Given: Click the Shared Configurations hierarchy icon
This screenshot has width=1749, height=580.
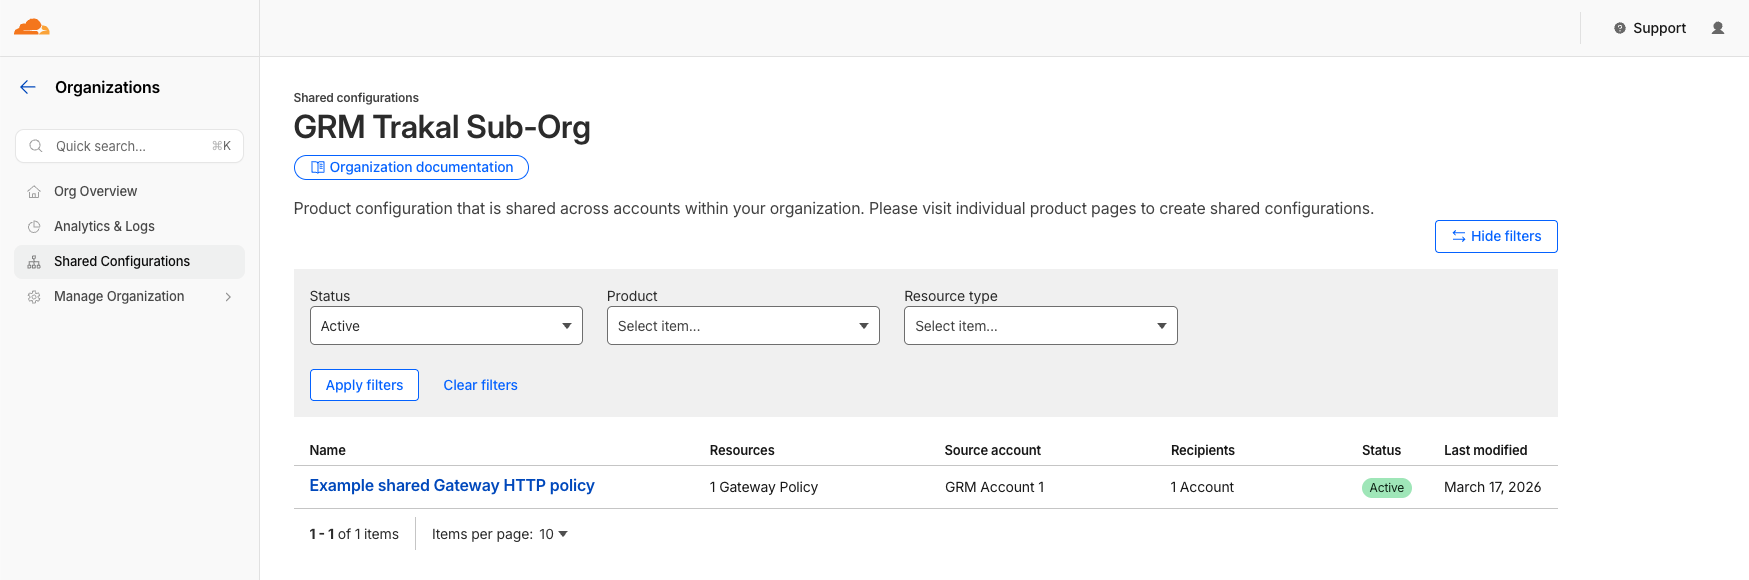Looking at the screenshot, I should tap(34, 262).
